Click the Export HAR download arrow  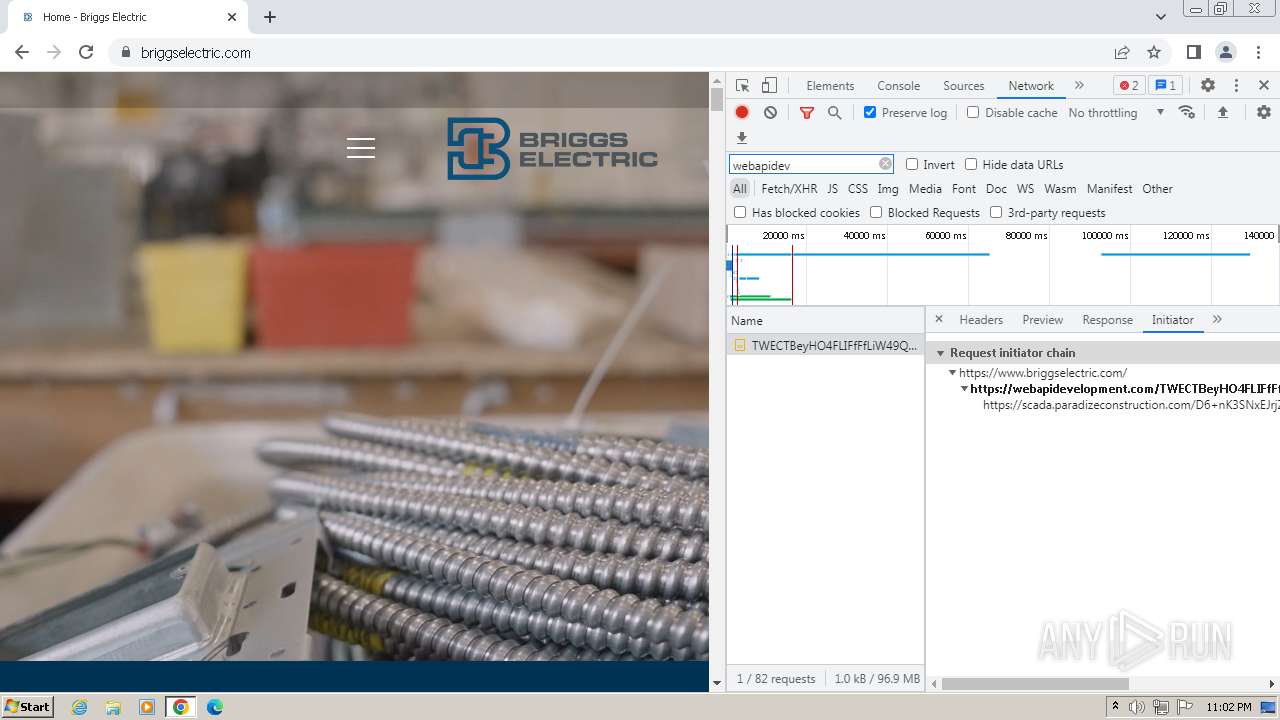(742, 138)
